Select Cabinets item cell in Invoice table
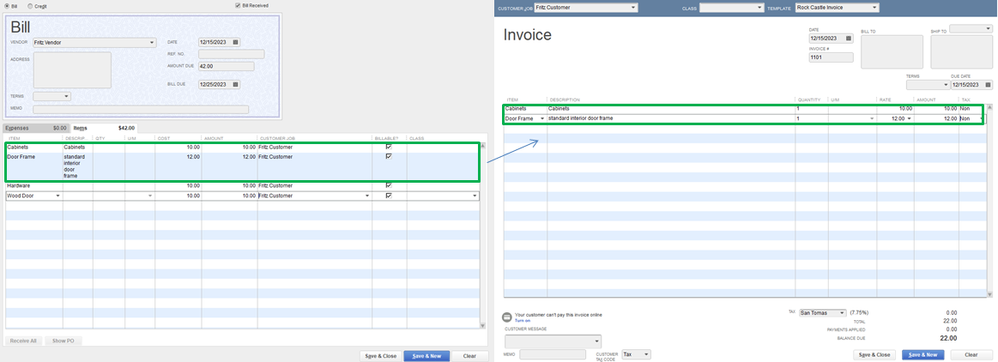Image resolution: width=998 pixels, height=362 pixels. tap(525, 109)
